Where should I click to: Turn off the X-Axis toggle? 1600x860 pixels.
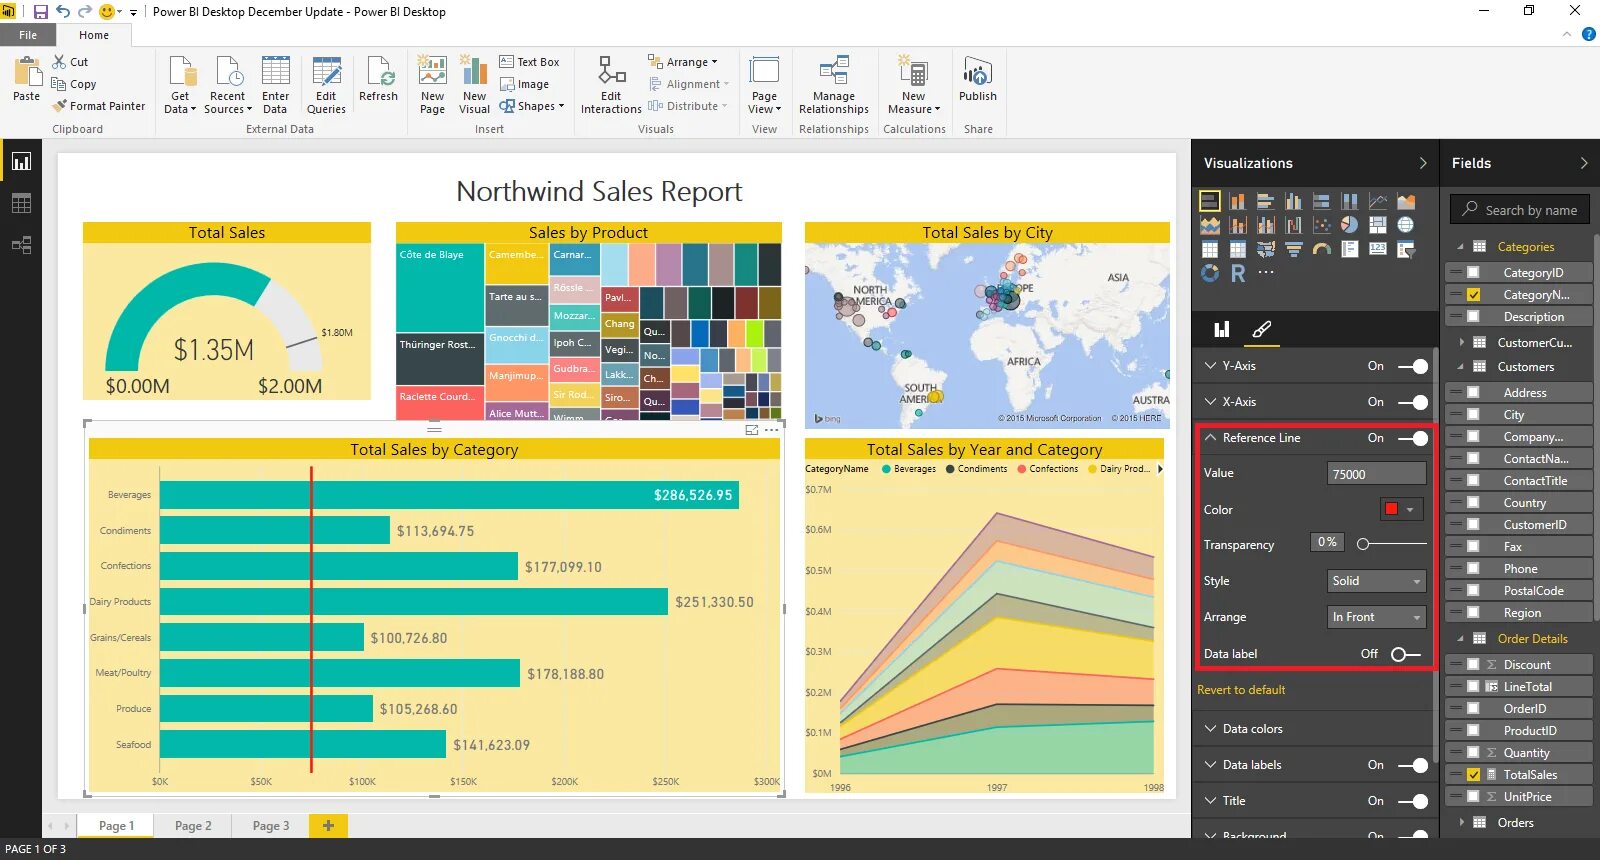[1412, 402]
